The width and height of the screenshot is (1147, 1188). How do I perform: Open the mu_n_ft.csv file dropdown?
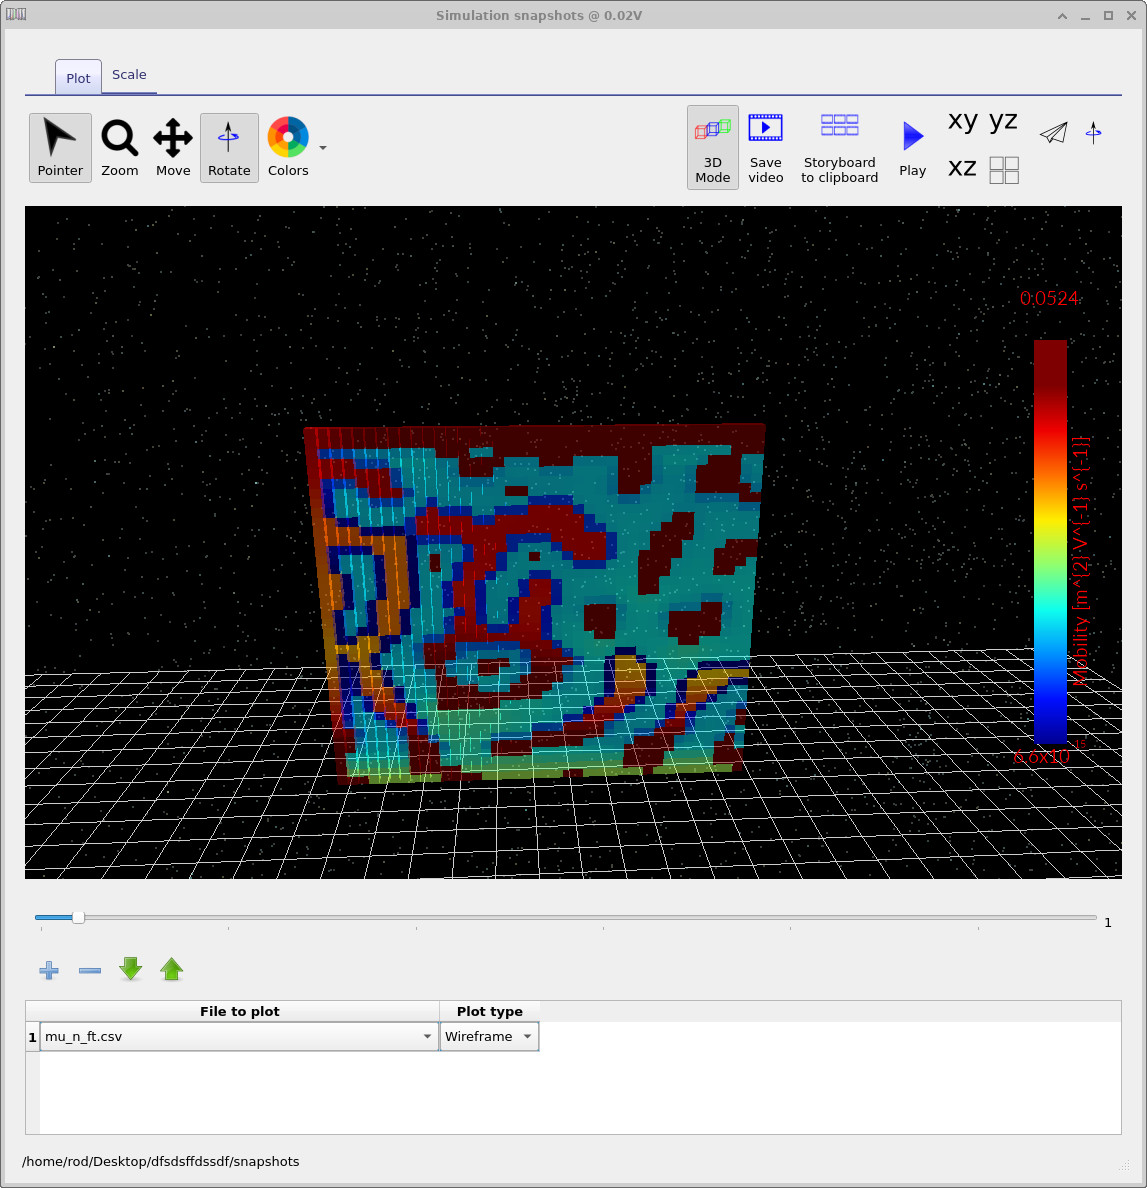[x=427, y=1036]
